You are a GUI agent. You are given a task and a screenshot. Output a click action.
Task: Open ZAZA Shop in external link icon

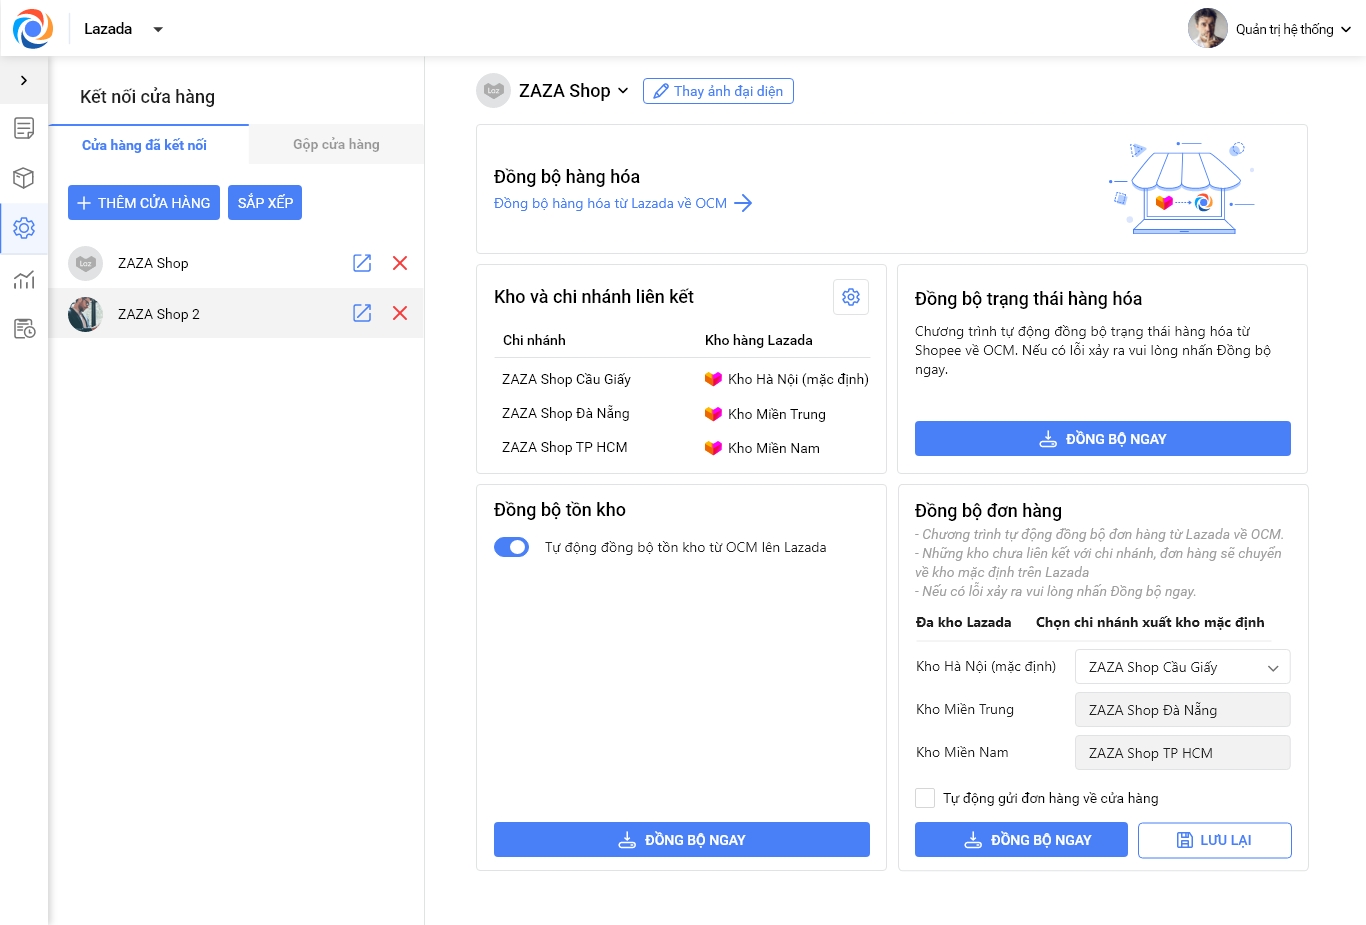362,263
